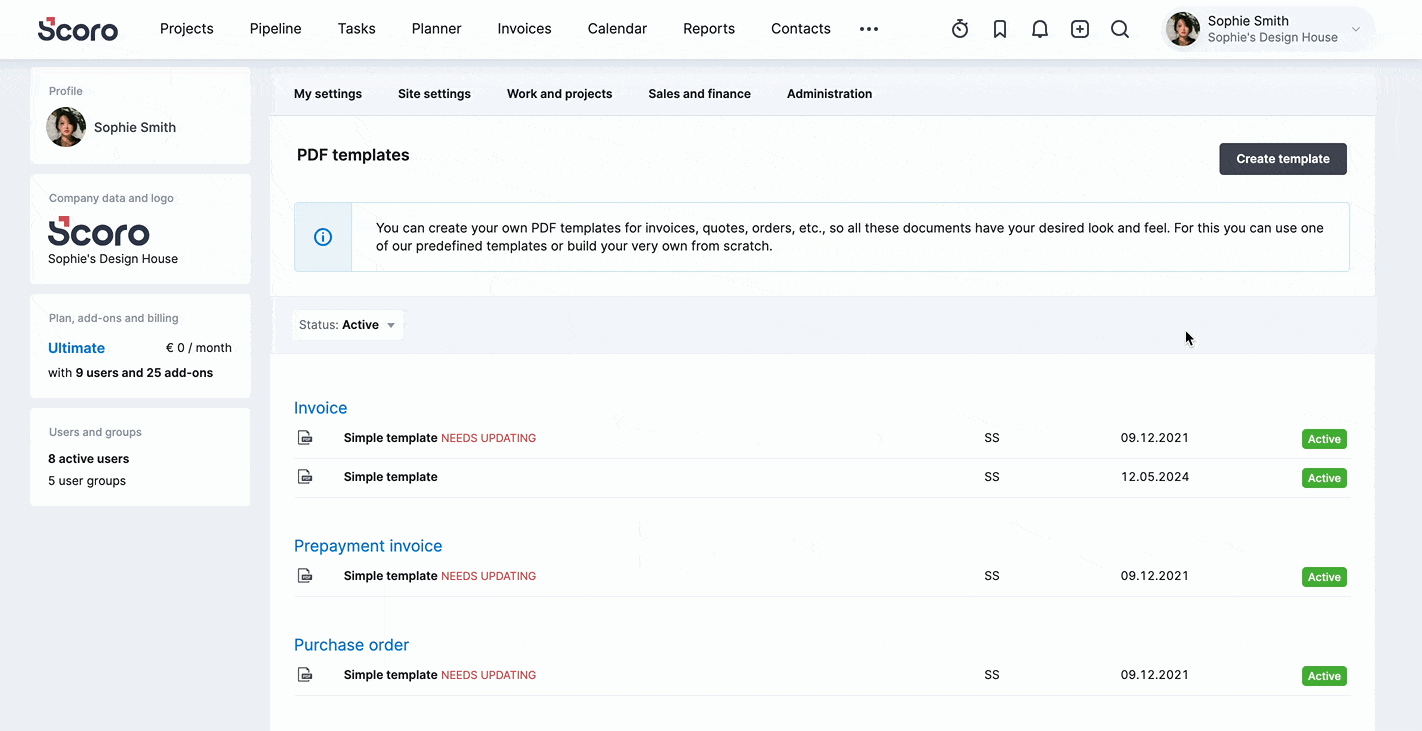The width and height of the screenshot is (1422, 731).
Task: Open the Purchase order heading link
Action: pyautogui.click(x=351, y=645)
